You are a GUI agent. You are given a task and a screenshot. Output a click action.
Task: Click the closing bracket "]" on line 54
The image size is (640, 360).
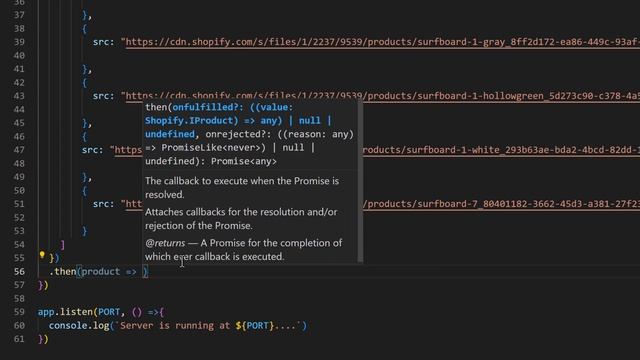[62, 244]
